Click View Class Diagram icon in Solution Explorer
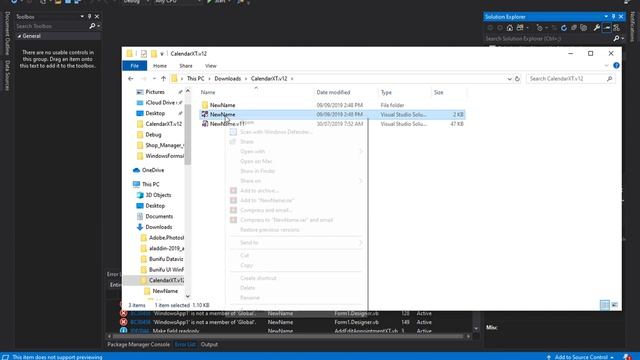The height and width of the screenshot is (360, 640). (x=617, y=28)
